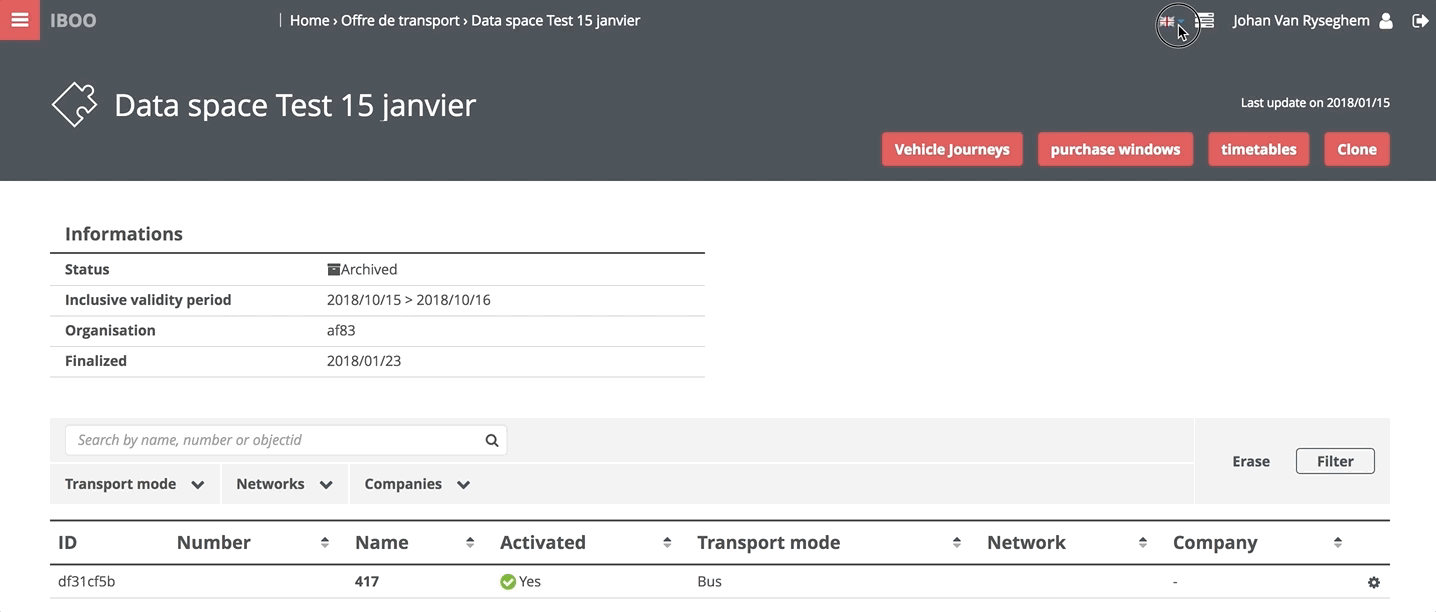
Task: Sort by Transport mode column arrows
Action: click(957, 543)
